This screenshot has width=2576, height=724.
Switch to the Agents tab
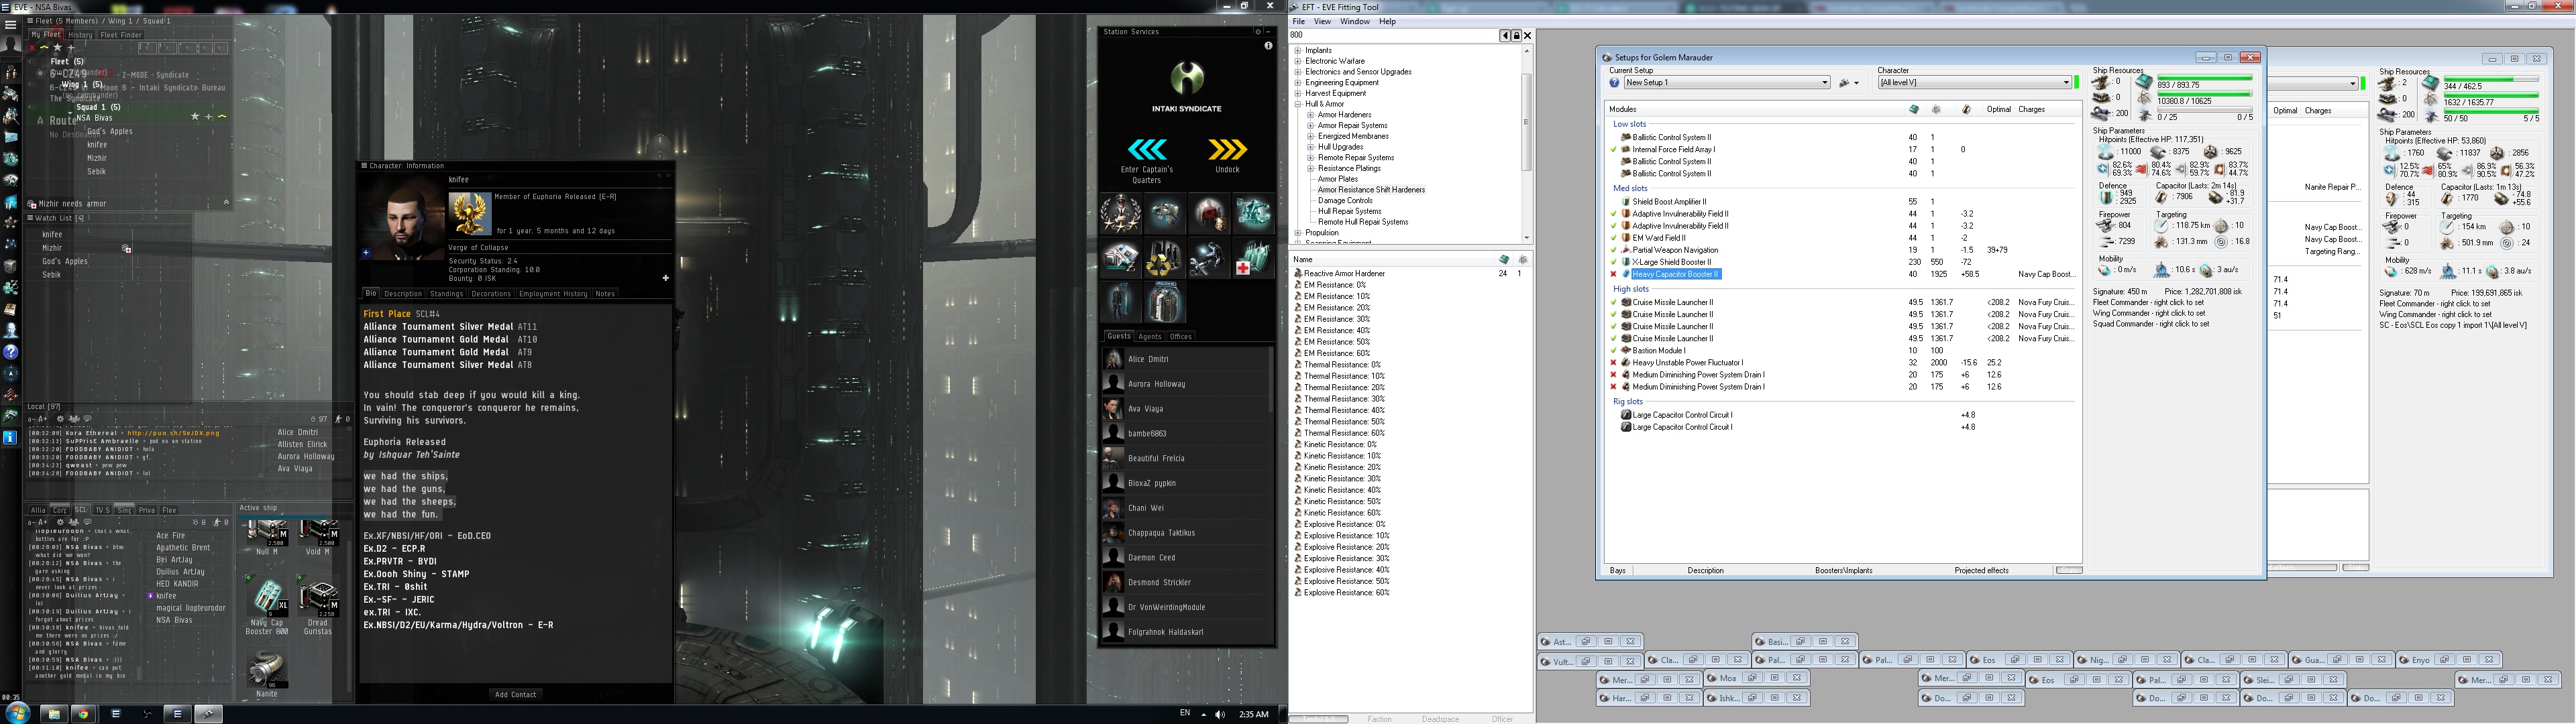coord(1150,337)
